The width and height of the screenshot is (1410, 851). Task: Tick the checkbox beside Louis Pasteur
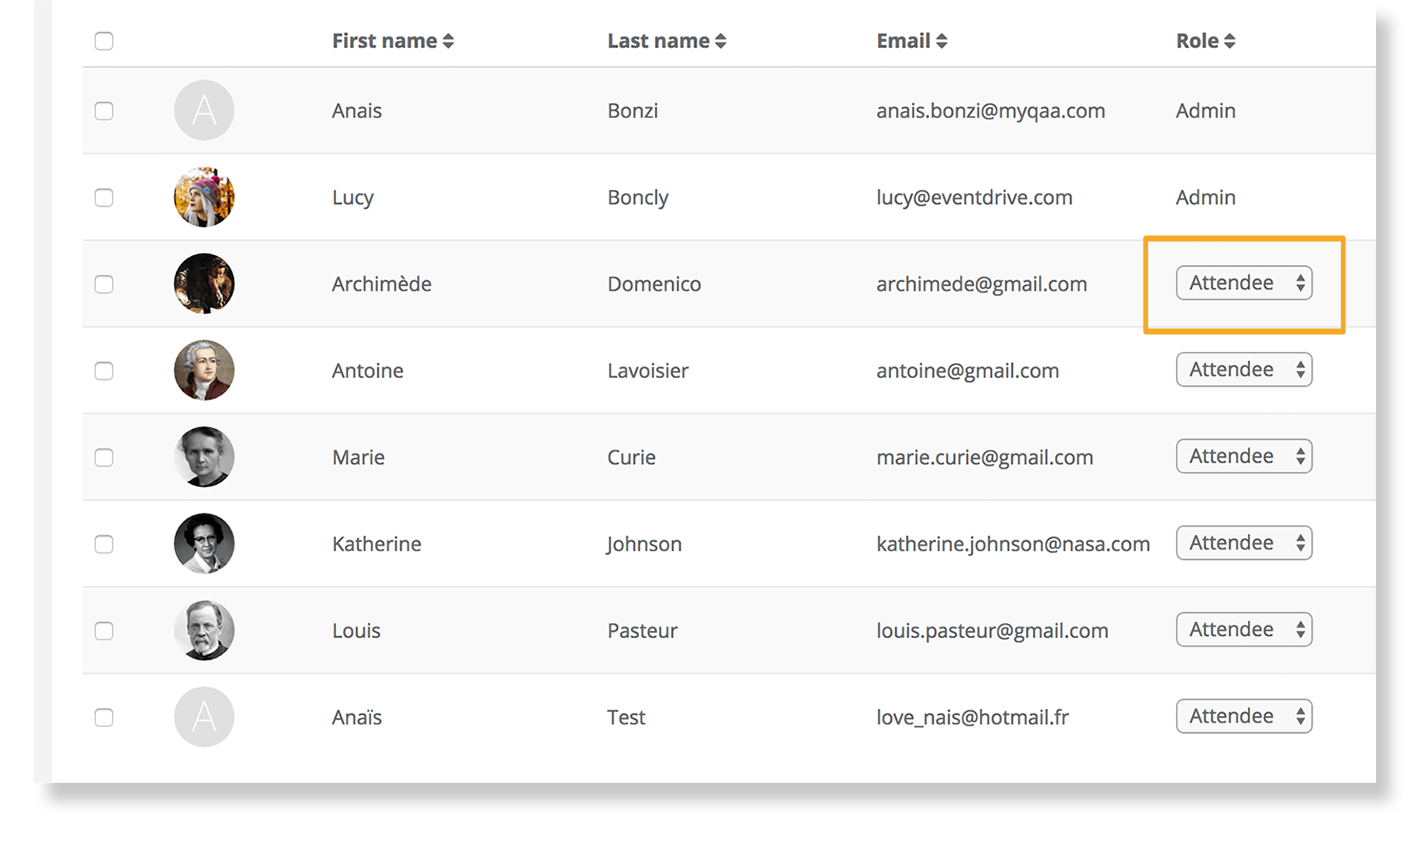click(104, 631)
